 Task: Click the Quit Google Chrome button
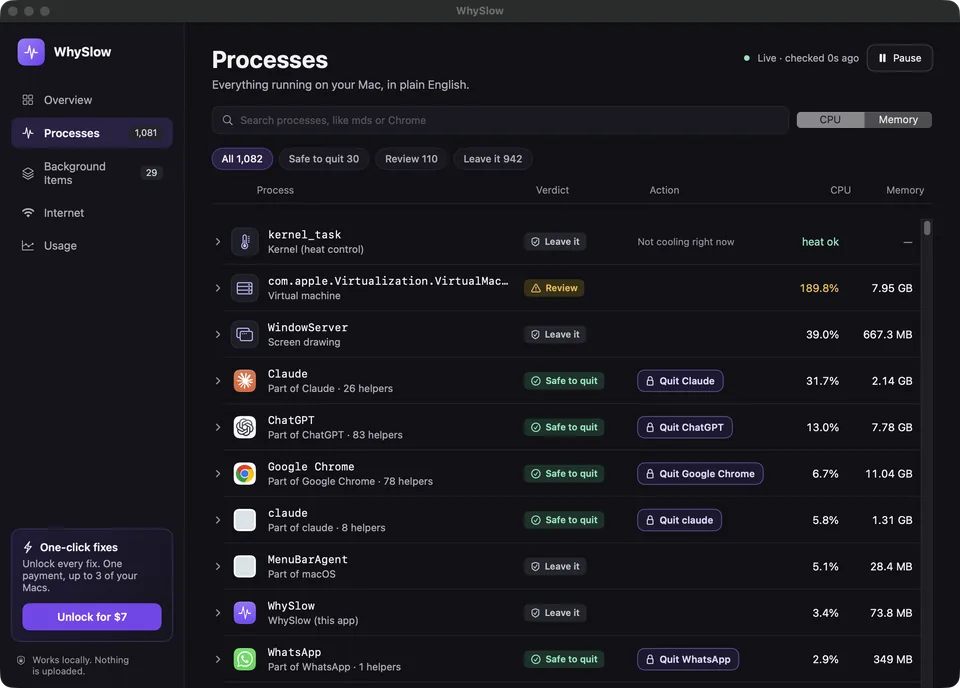(x=700, y=474)
